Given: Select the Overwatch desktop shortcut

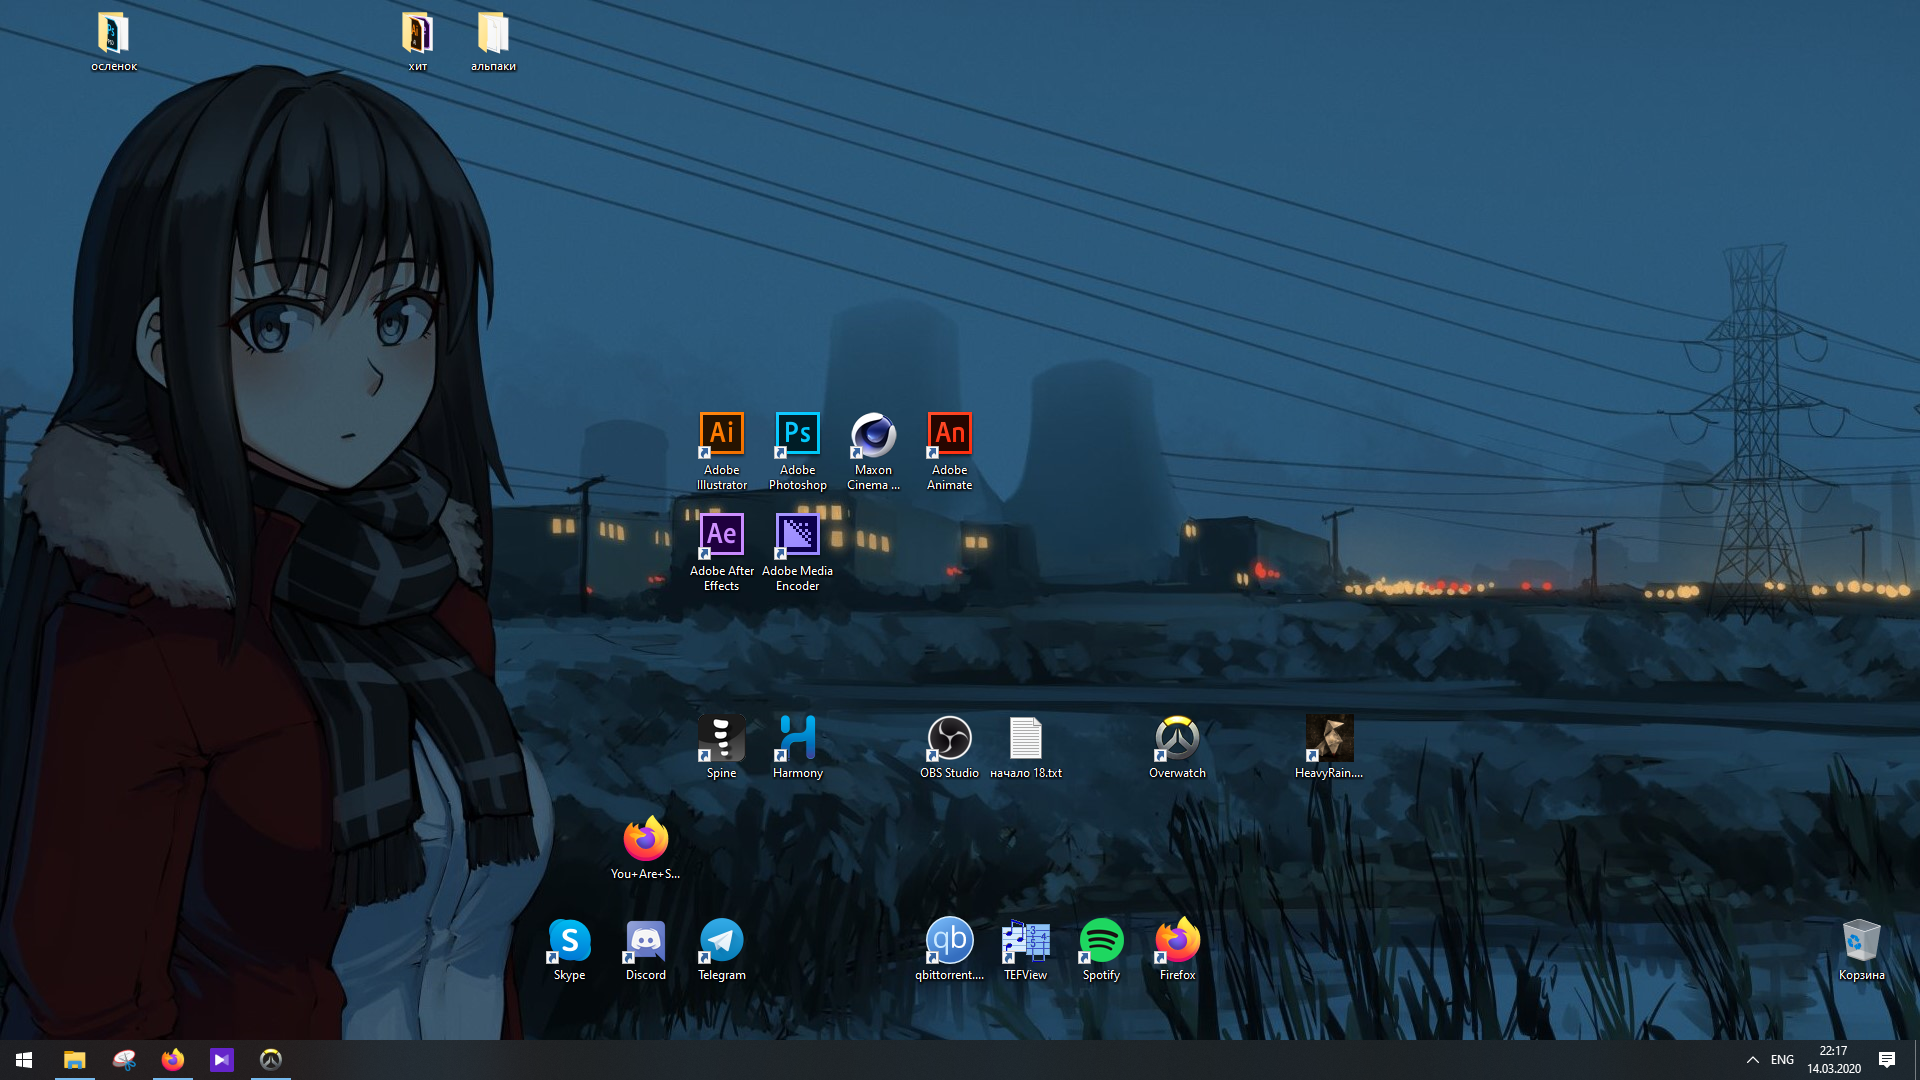Looking at the screenshot, I should click(1177, 747).
